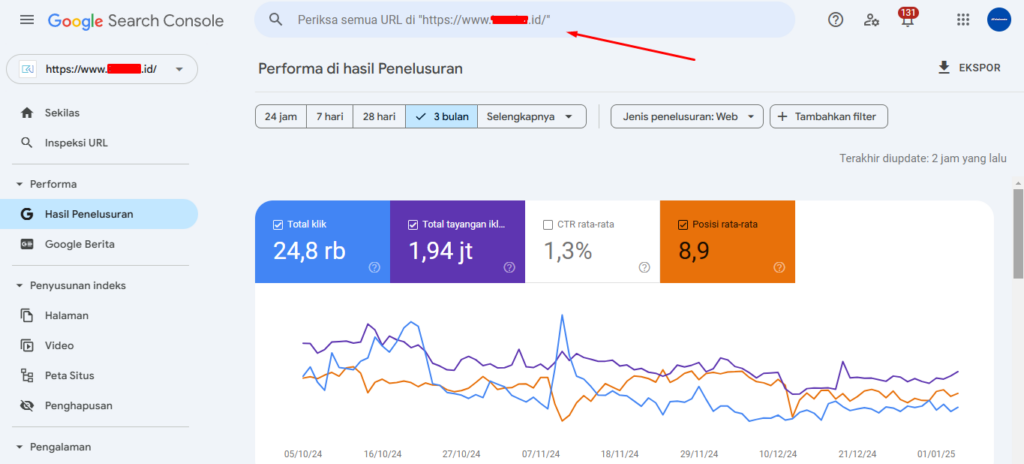The height and width of the screenshot is (464, 1024).
Task: Click the purple Total tayangan 1,94 jt card
Action: coord(458,242)
